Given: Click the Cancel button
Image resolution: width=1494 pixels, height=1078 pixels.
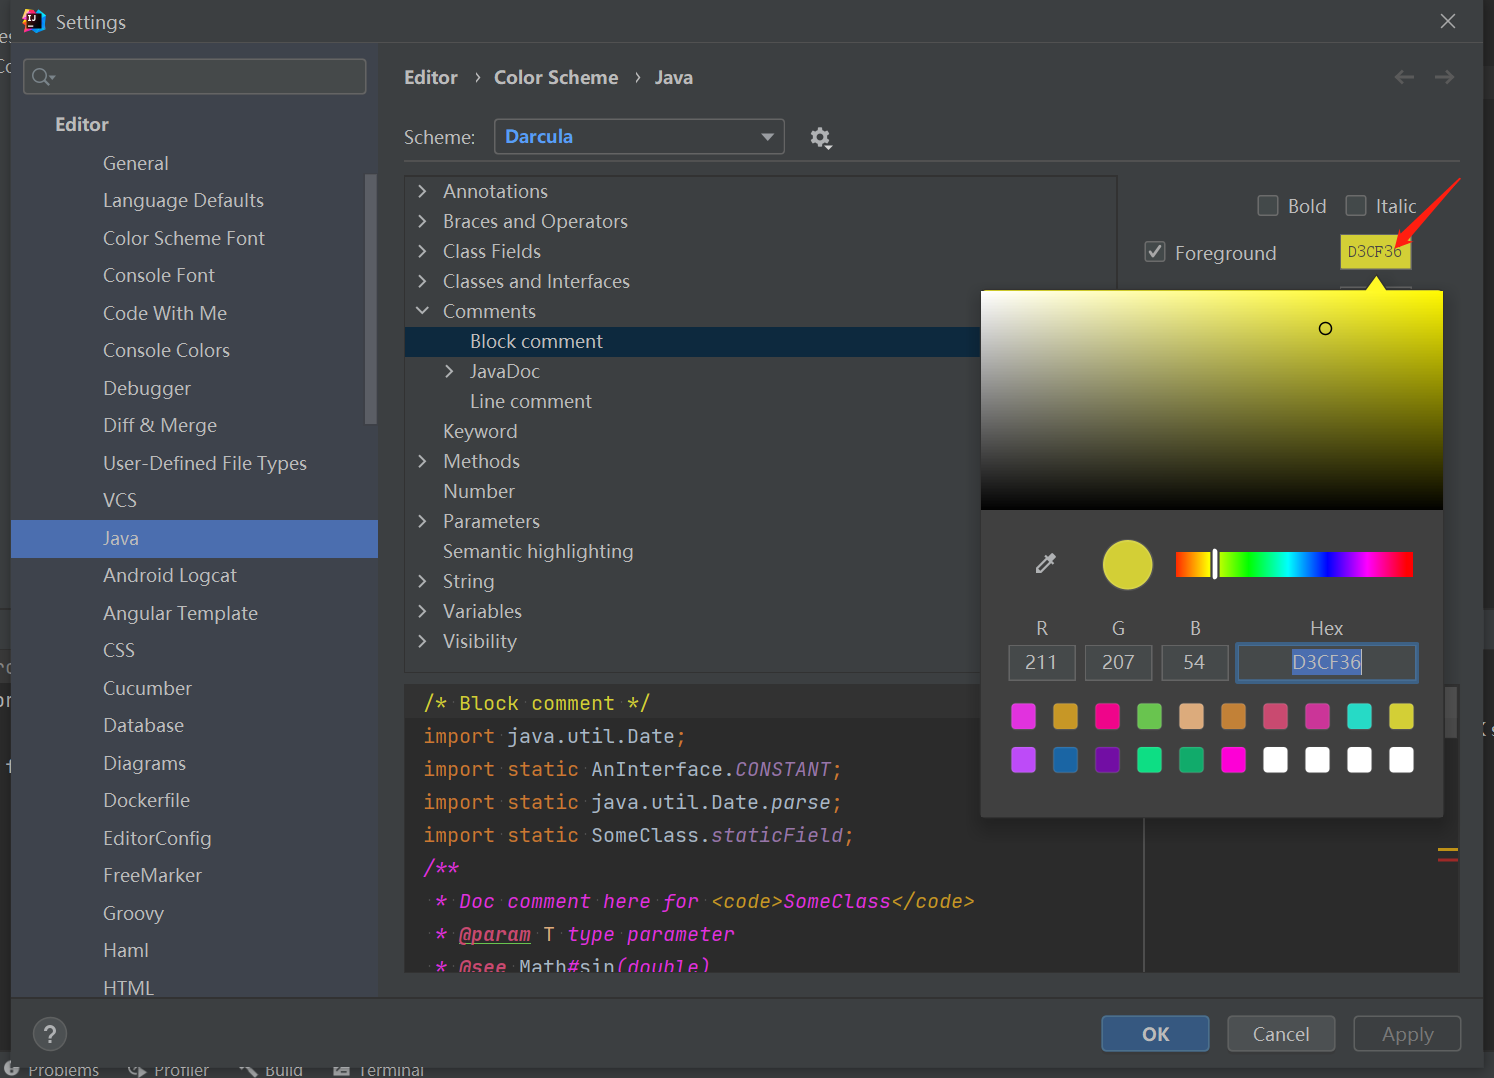Looking at the screenshot, I should pos(1280,1034).
